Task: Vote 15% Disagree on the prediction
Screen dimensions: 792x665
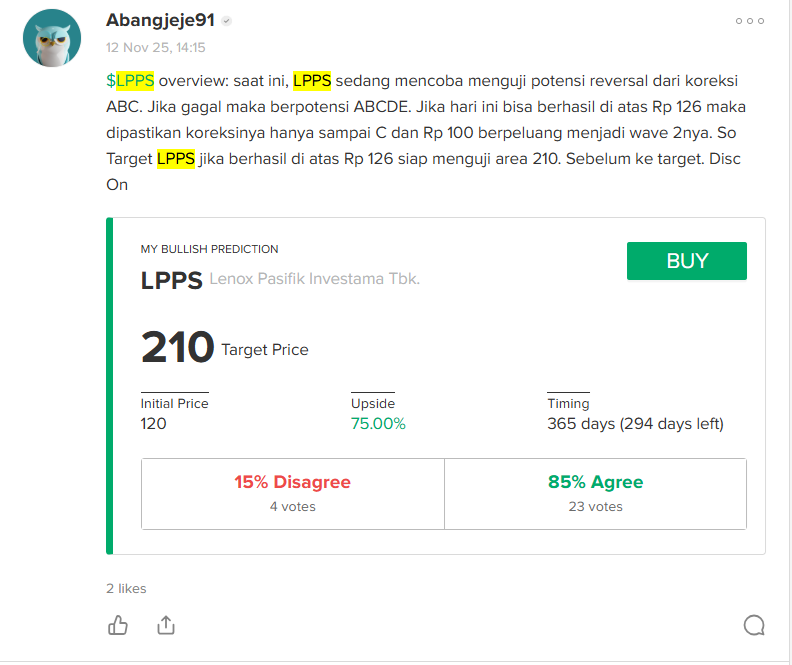Action: [x=293, y=493]
